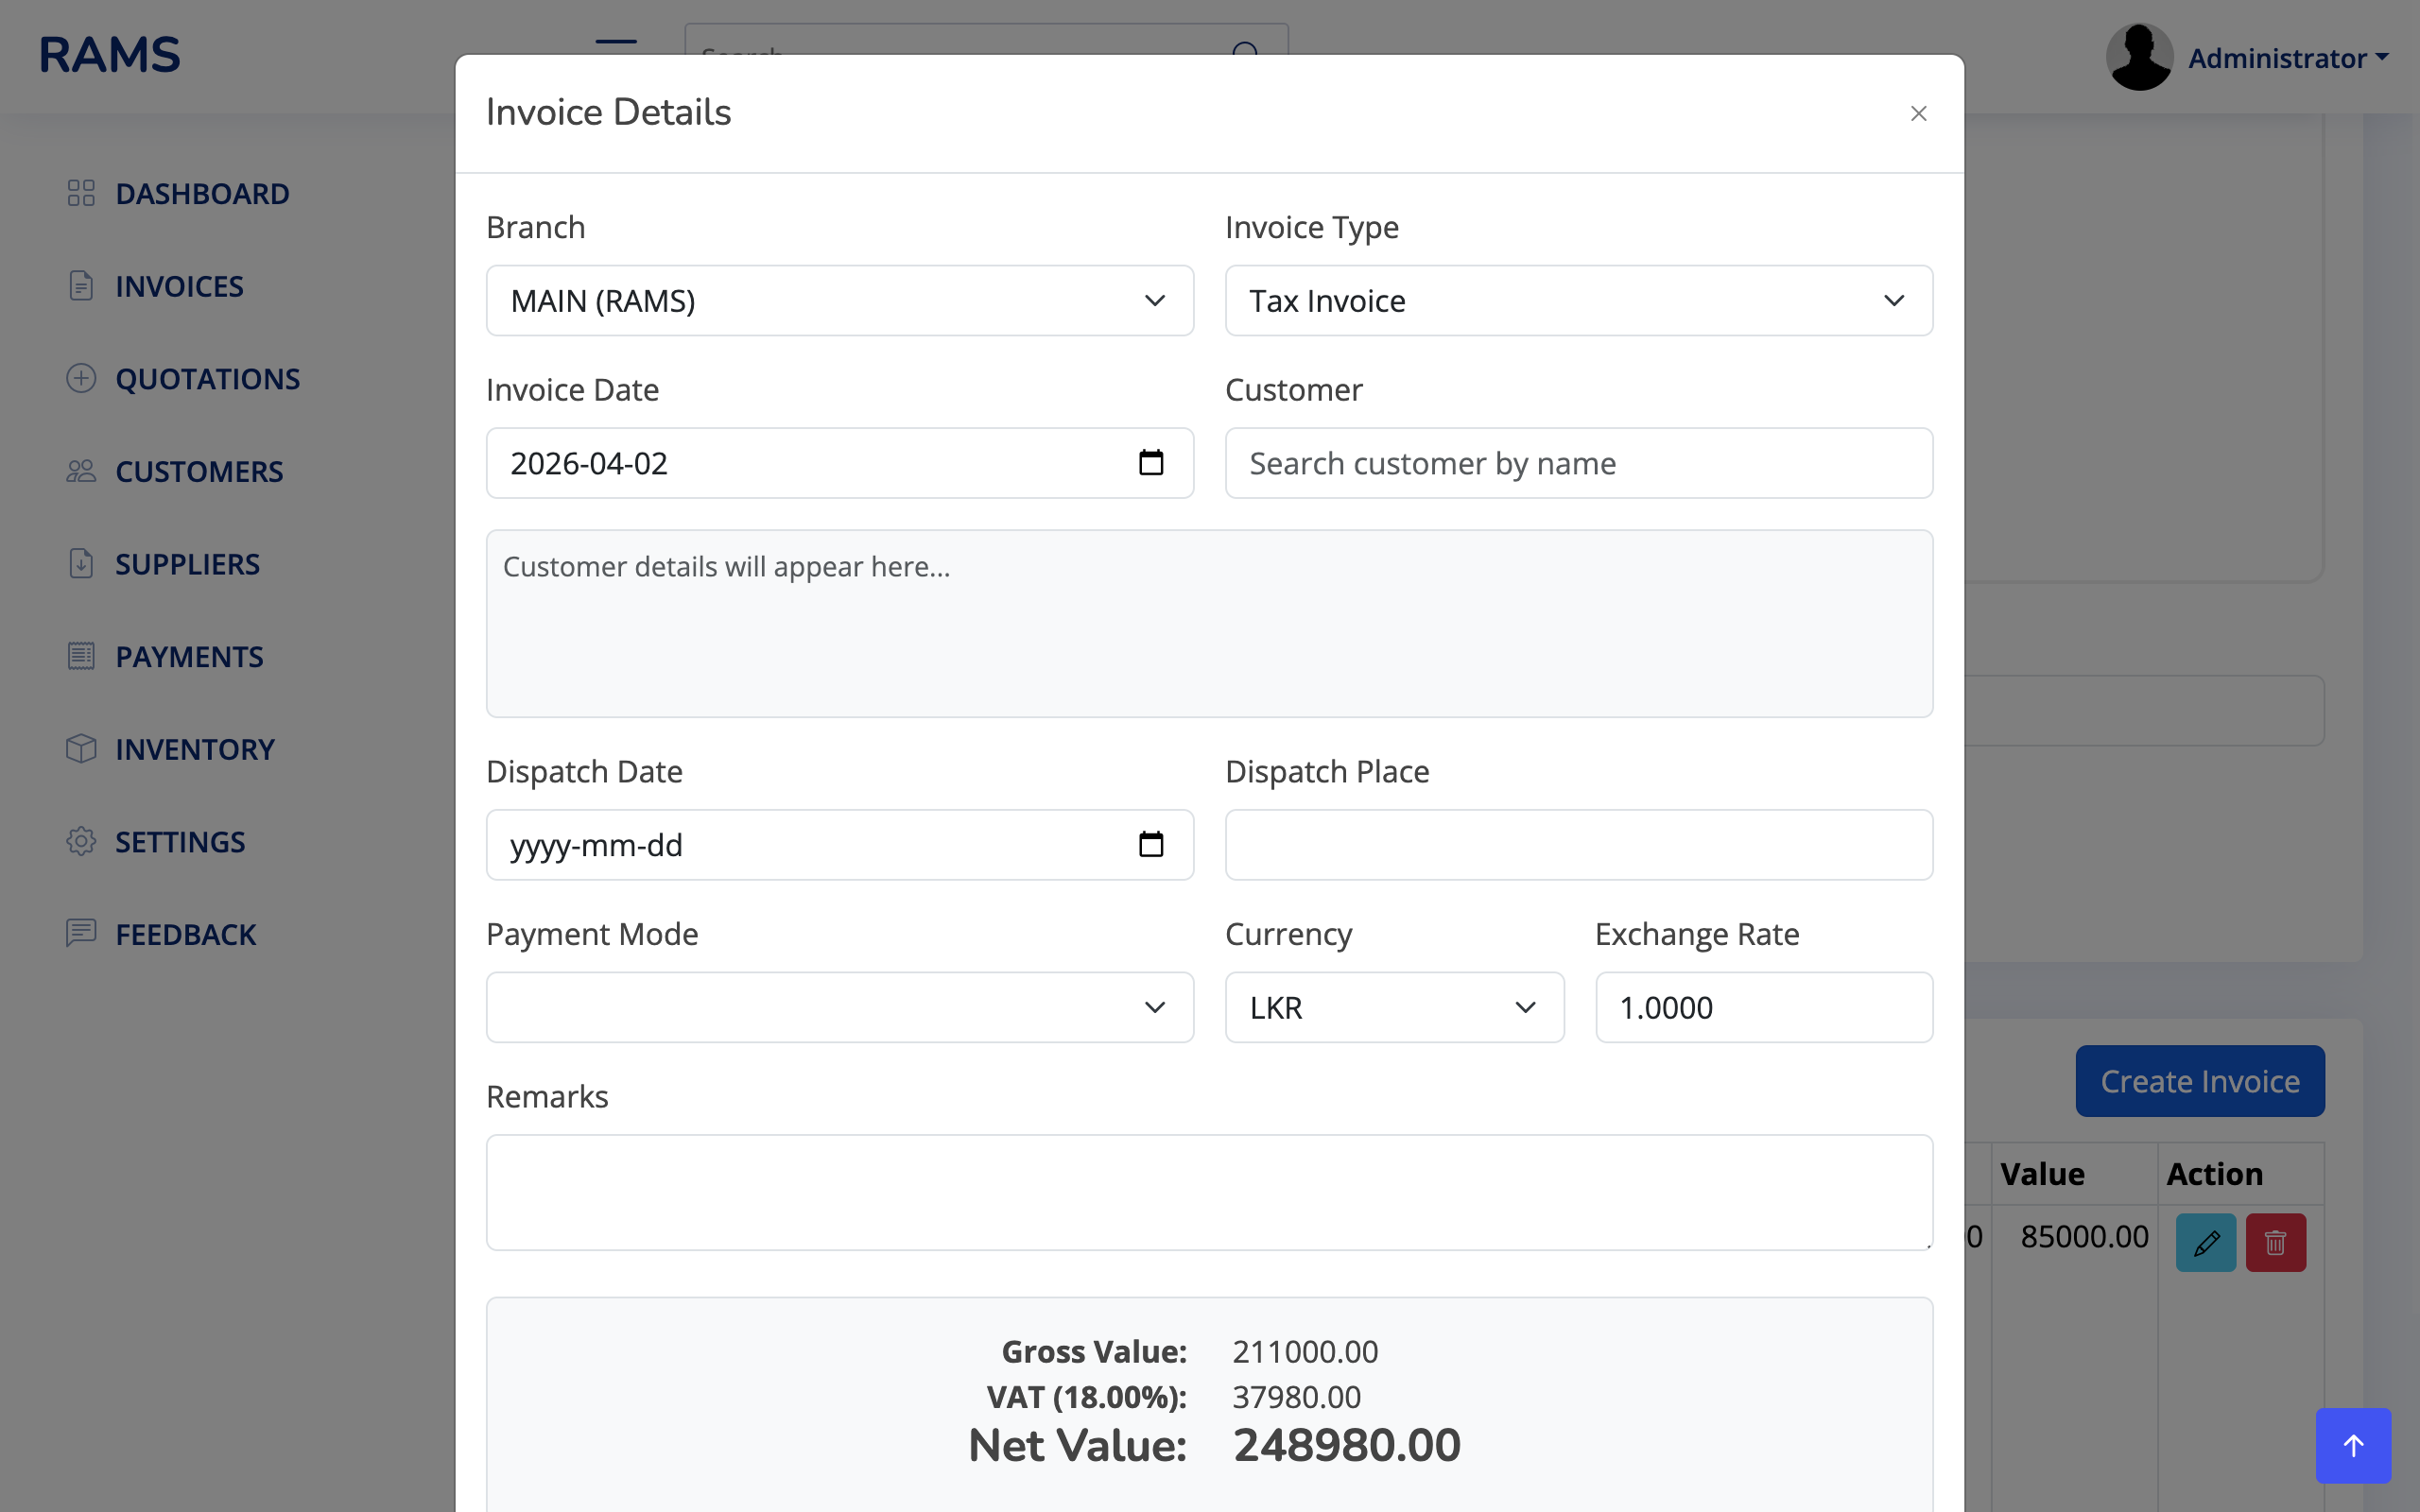
Task: Click the search customer by name field
Action: pyautogui.click(x=1578, y=462)
